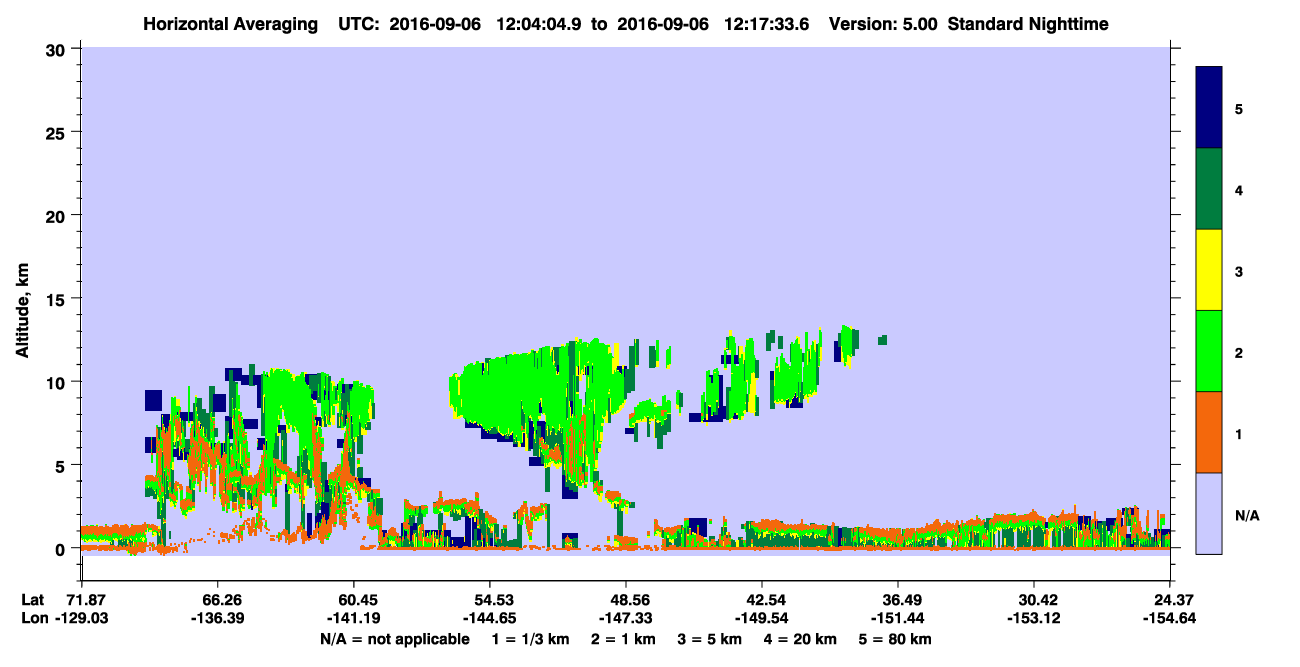Click the y-axis tick label '30'

(x=58, y=49)
